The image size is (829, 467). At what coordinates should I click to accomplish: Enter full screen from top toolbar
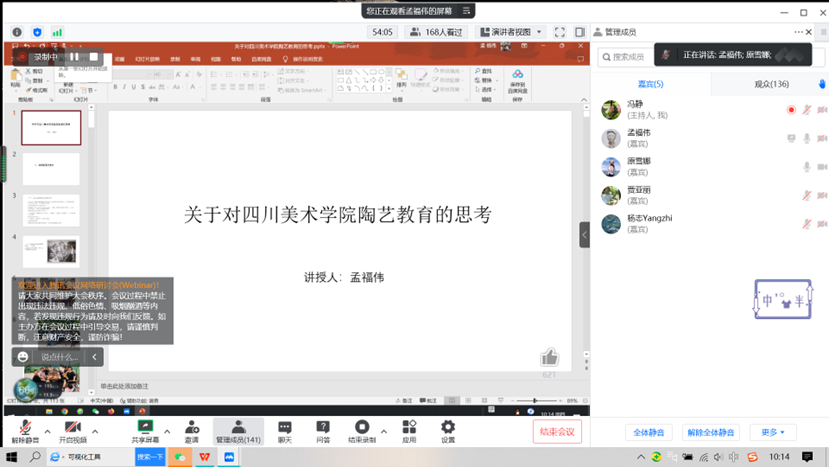click(560, 32)
